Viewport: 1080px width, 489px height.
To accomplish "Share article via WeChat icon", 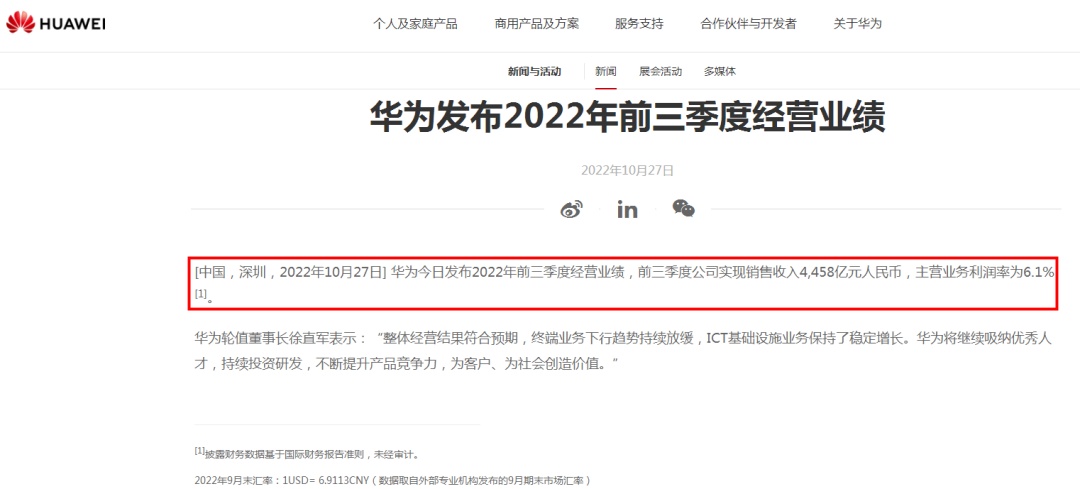I will pyautogui.click(x=683, y=209).
